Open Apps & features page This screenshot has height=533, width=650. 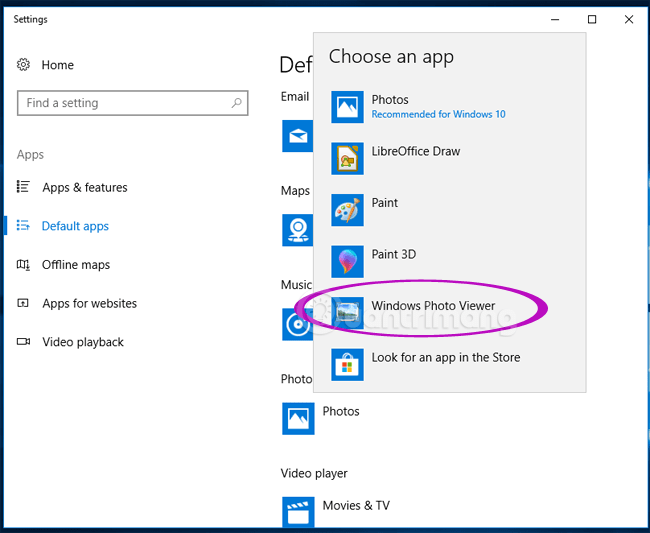pyautogui.click(x=85, y=187)
